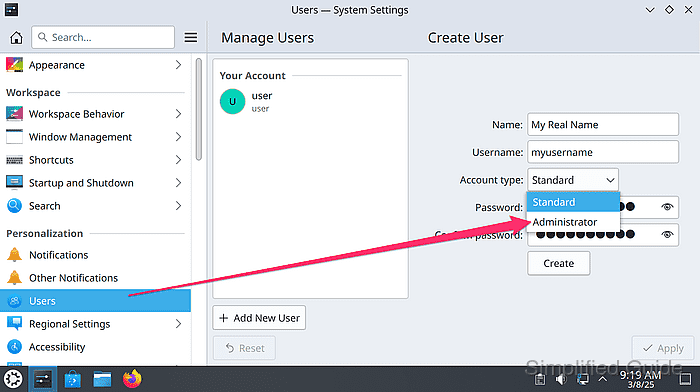The width and height of the screenshot is (700, 392).
Task: Open the Account type dropdown
Action: click(x=573, y=180)
